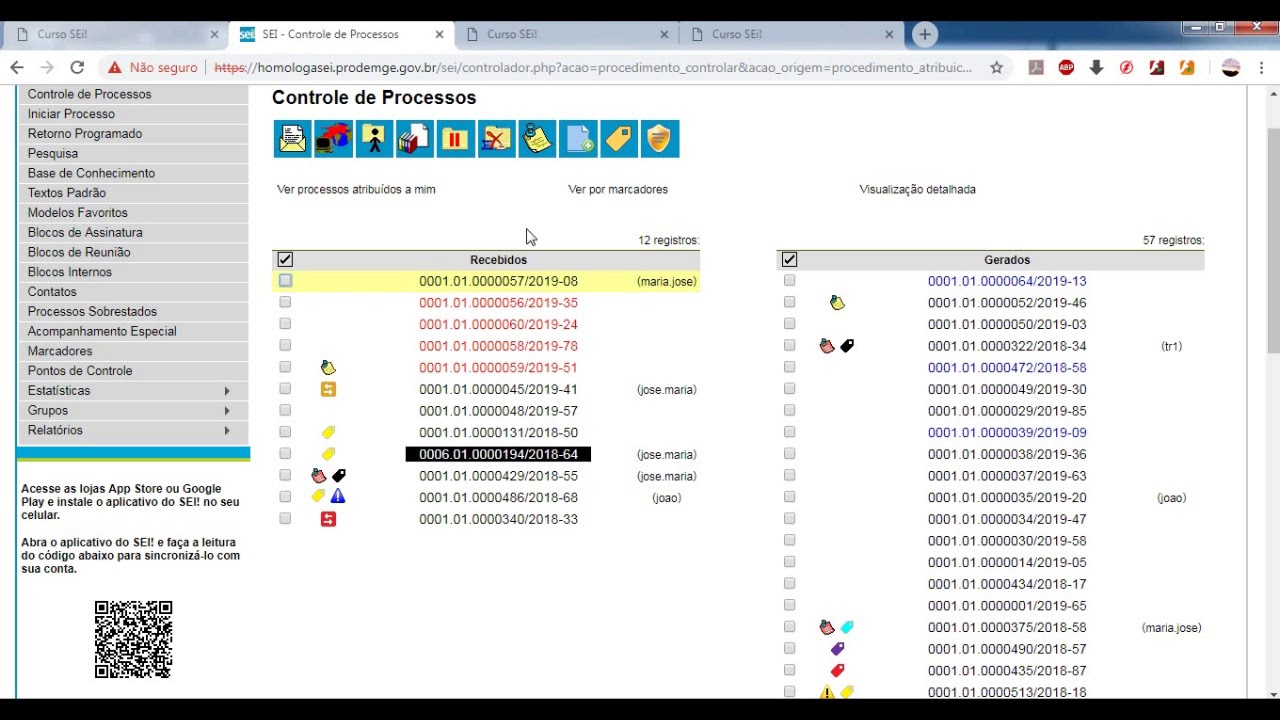Viewport: 1280px width, 720px height.
Task: Open the Blocos de Assinatura menu item
Action: pos(85,232)
